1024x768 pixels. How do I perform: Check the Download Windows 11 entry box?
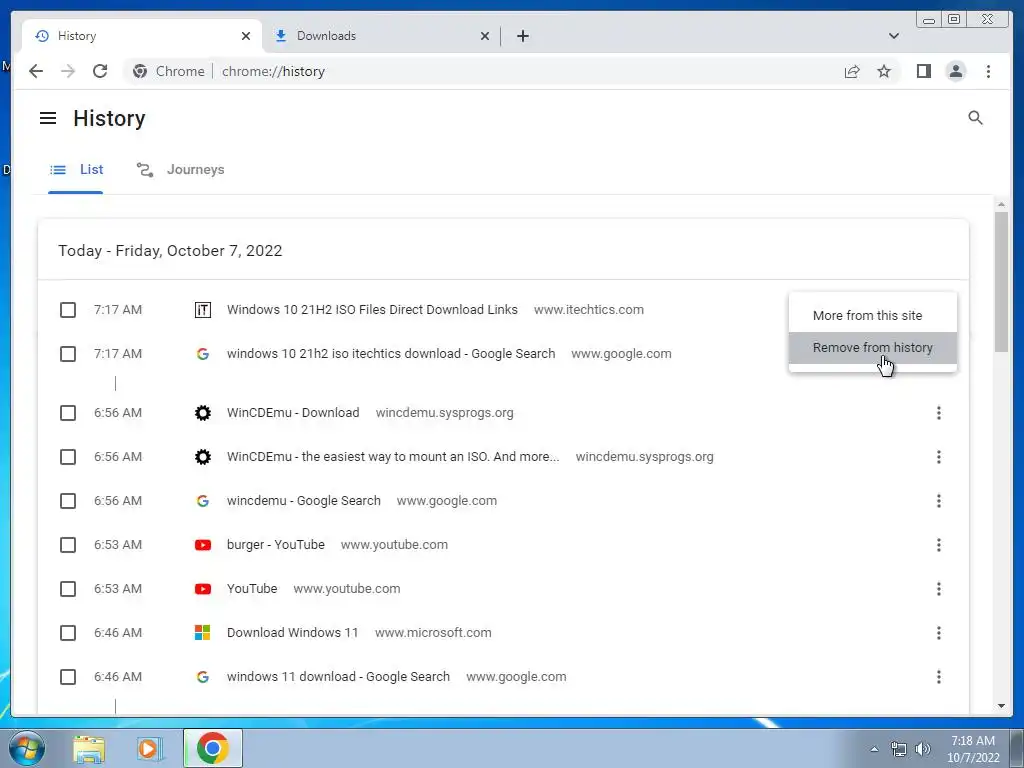tap(68, 633)
